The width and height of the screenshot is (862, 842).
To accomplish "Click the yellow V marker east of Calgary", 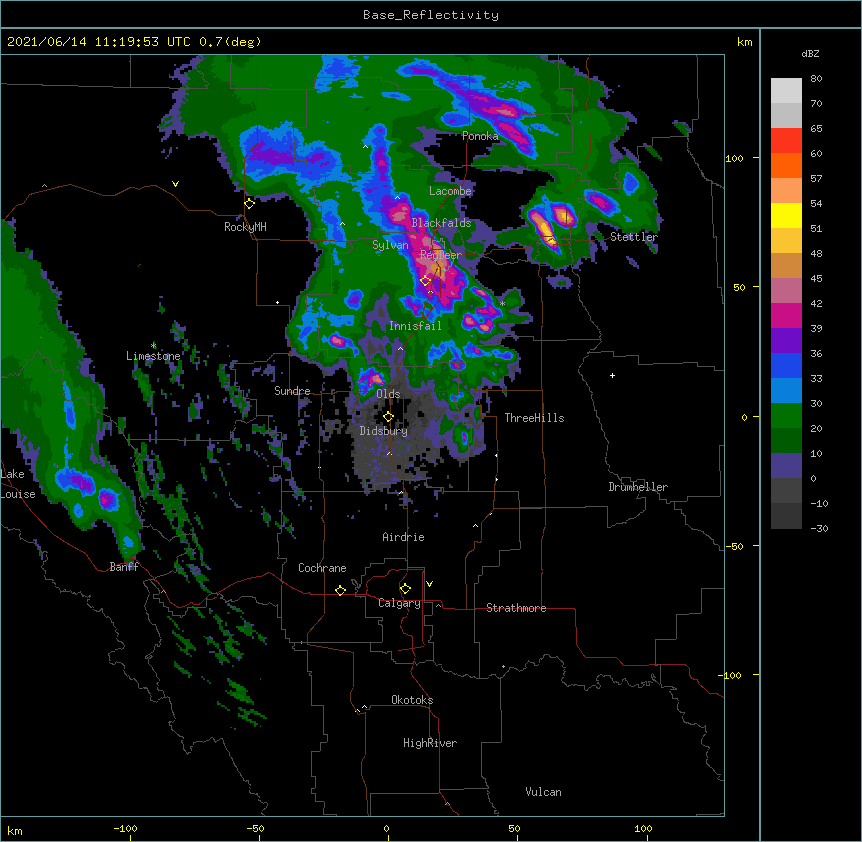I will [429, 584].
